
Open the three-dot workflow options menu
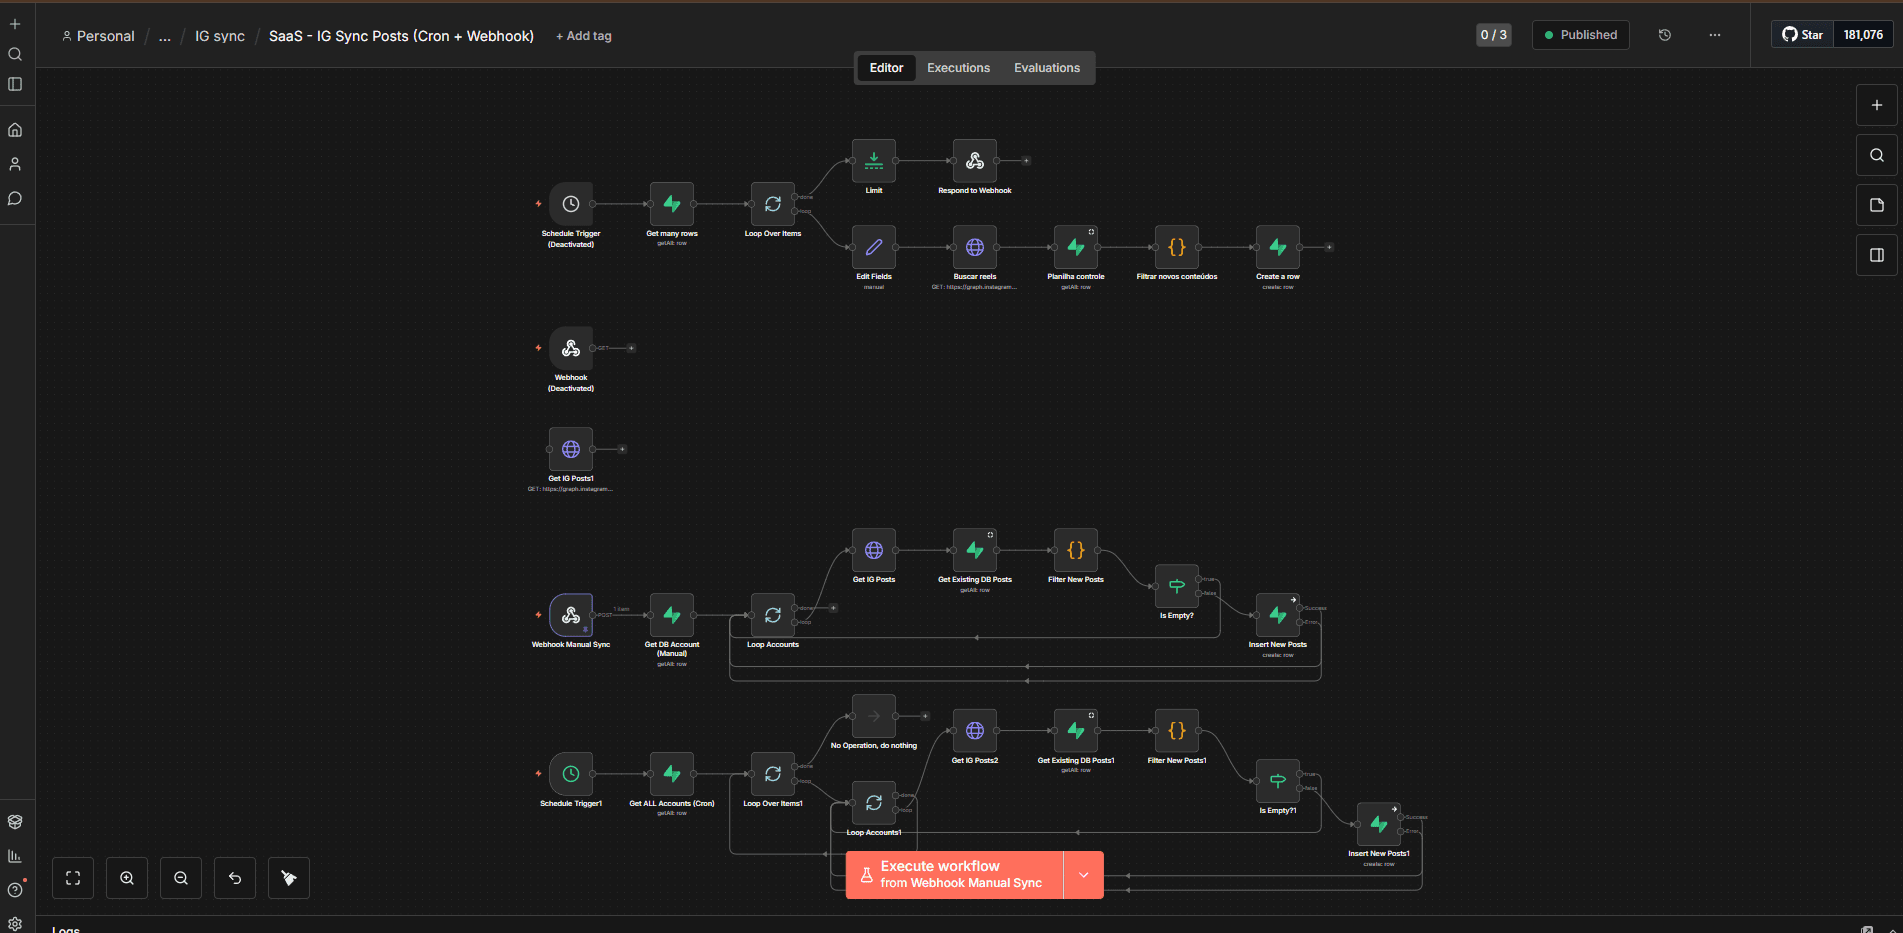pyautogui.click(x=1715, y=35)
